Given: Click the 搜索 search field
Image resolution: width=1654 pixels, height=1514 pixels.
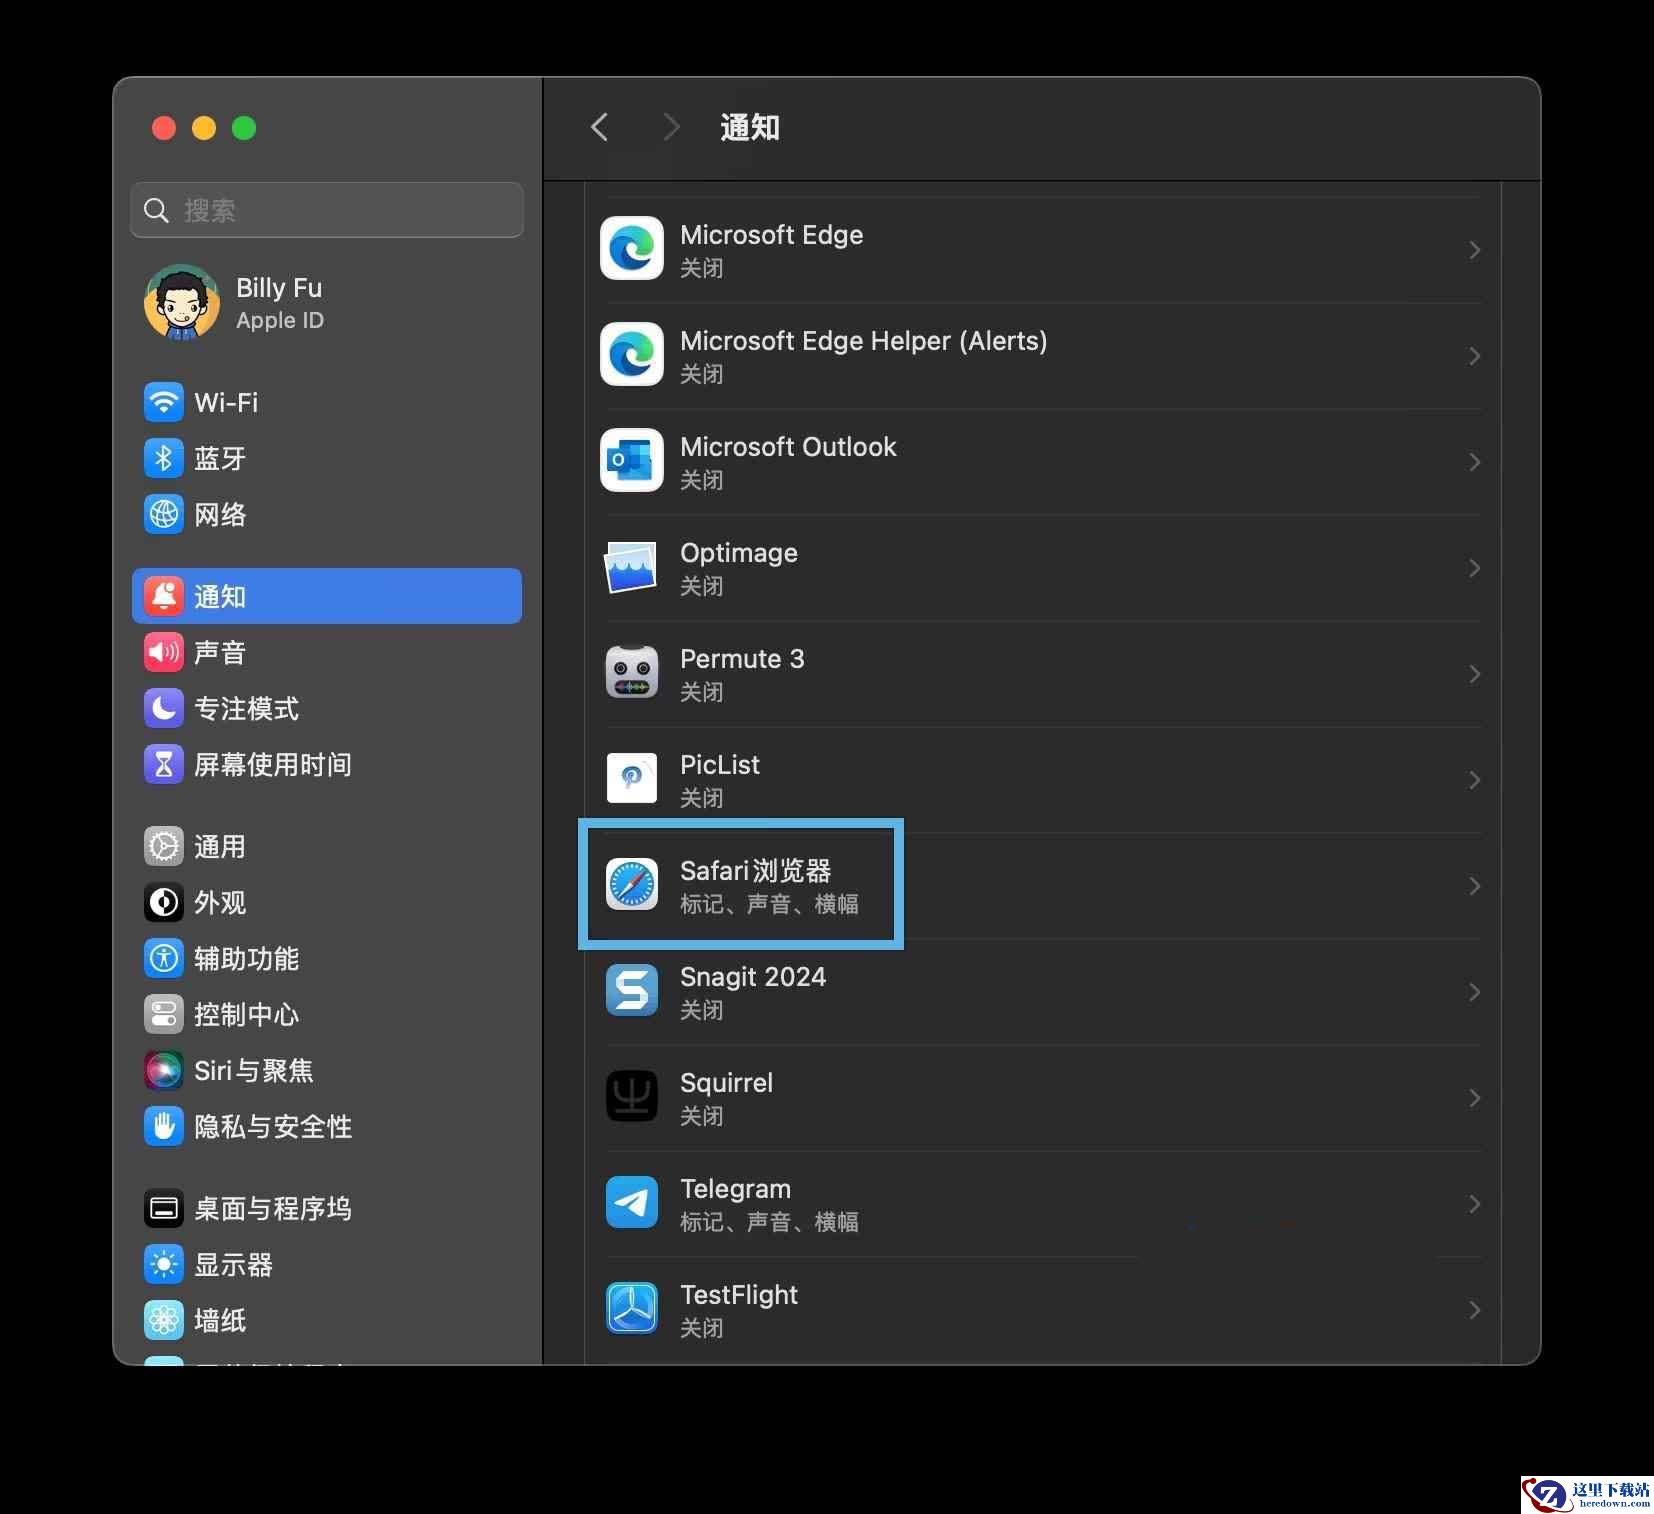Looking at the screenshot, I should pyautogui.click(x=327, y=210).
